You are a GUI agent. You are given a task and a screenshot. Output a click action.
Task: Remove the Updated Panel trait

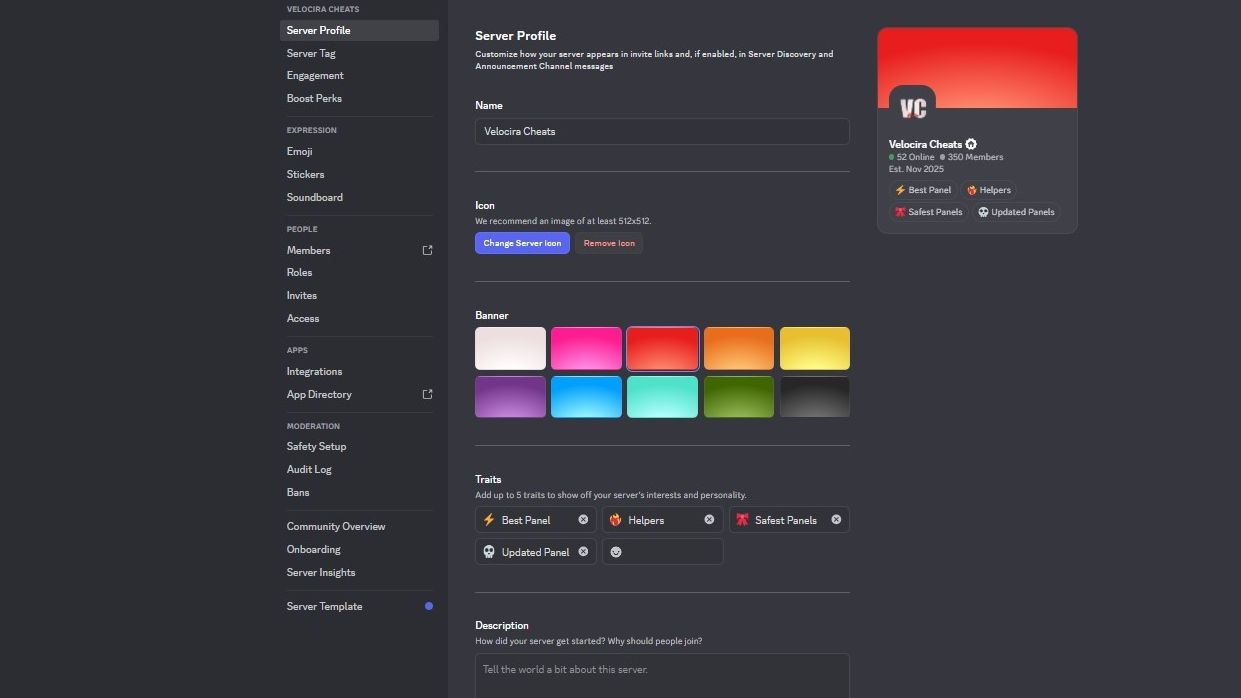[x=583, y=552]
